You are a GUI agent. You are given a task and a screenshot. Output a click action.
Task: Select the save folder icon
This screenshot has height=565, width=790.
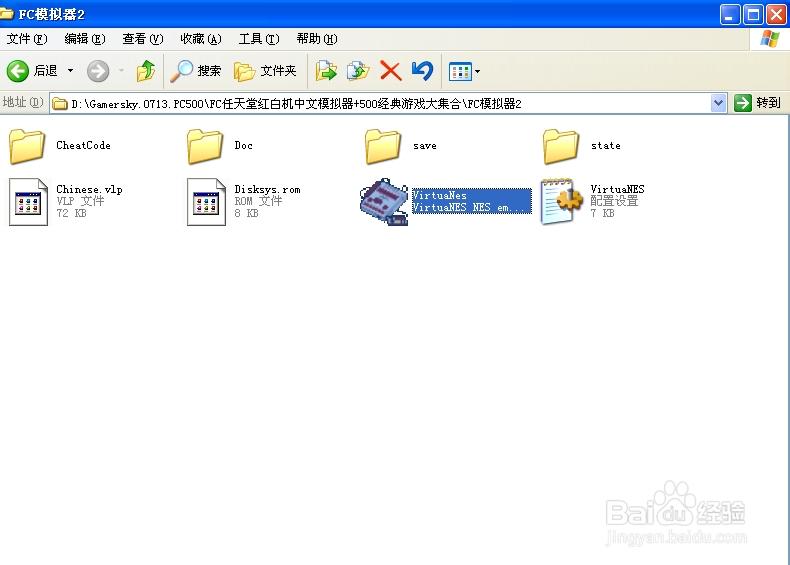coord(383,146)
